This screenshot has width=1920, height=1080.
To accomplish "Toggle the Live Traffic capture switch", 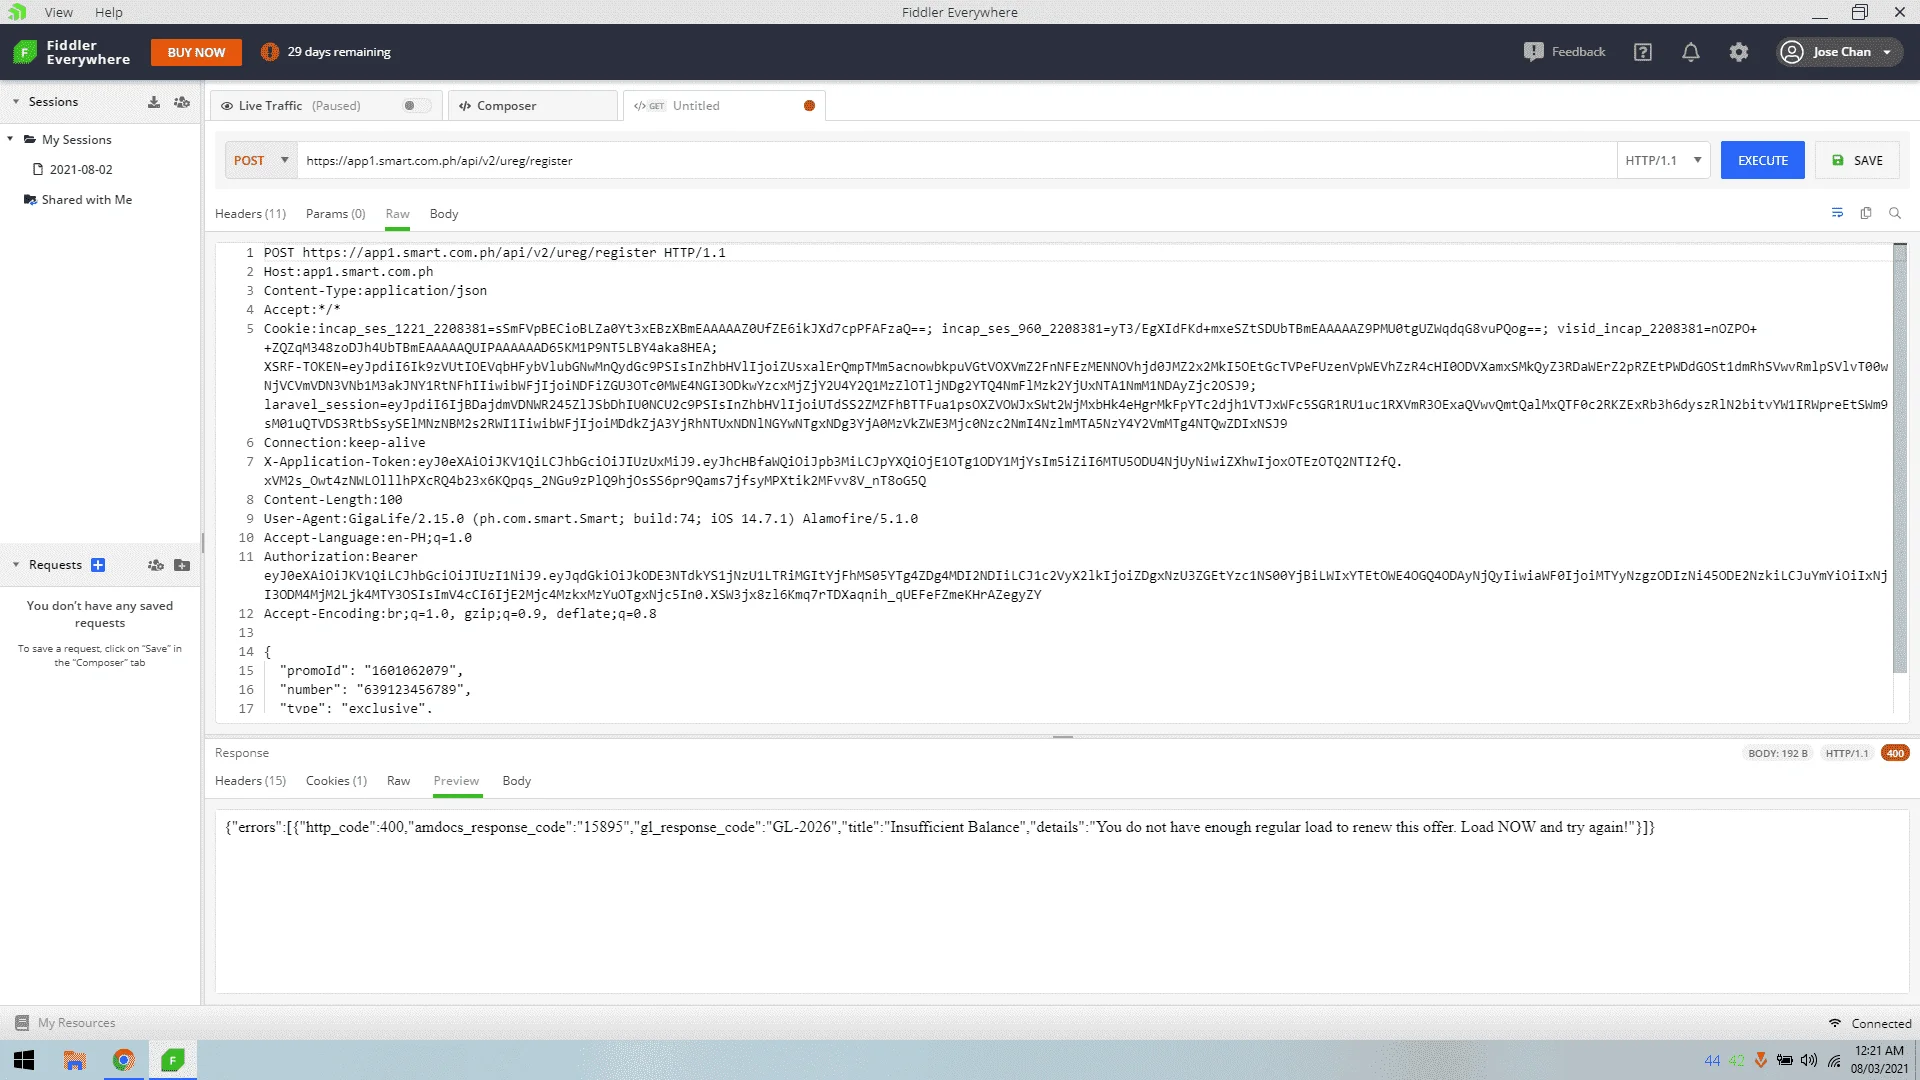I will [416, 106].
